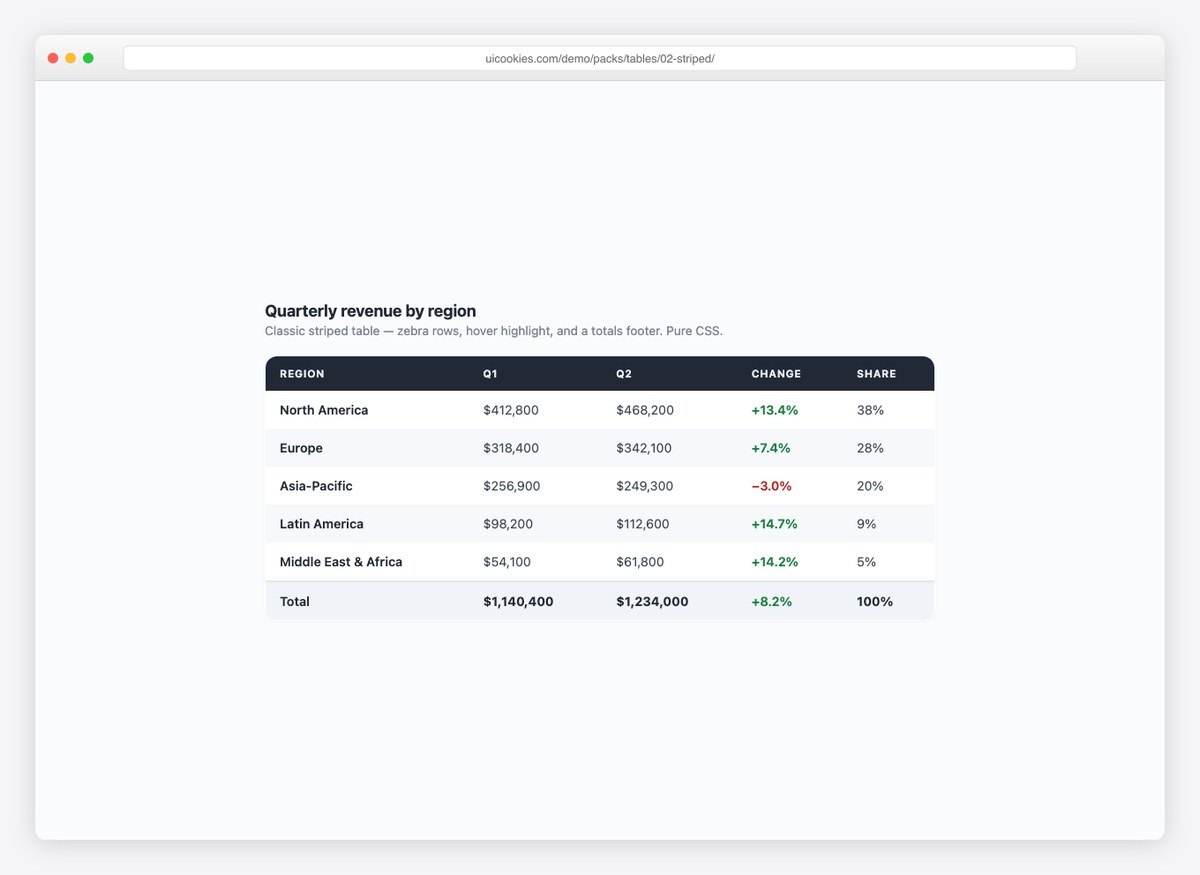Click the 'Classic striped table' description text

tap(494, 331)
